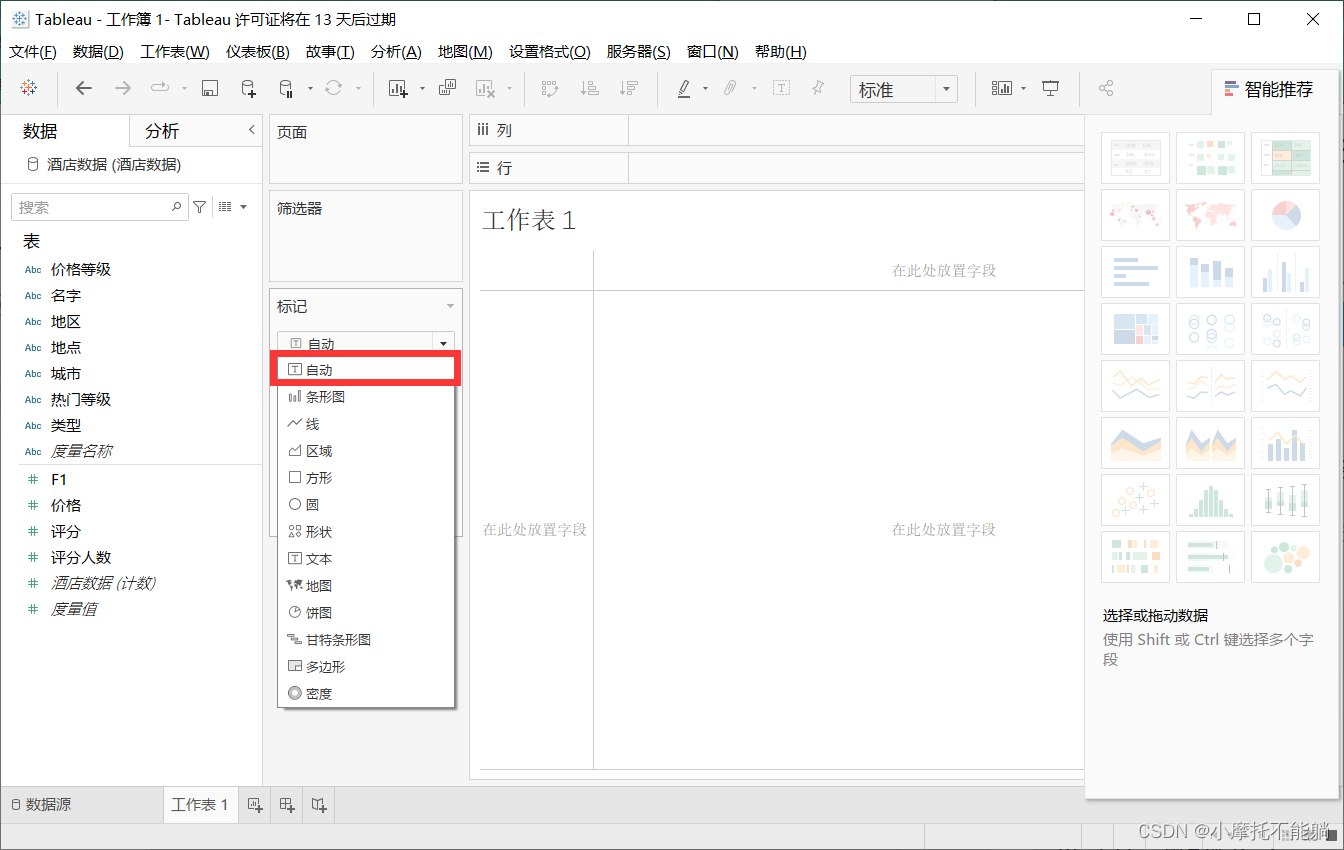Collapse the data pane with the chevron
Image resolution: width=1344 pixels, height=850 pixels.
251,130
